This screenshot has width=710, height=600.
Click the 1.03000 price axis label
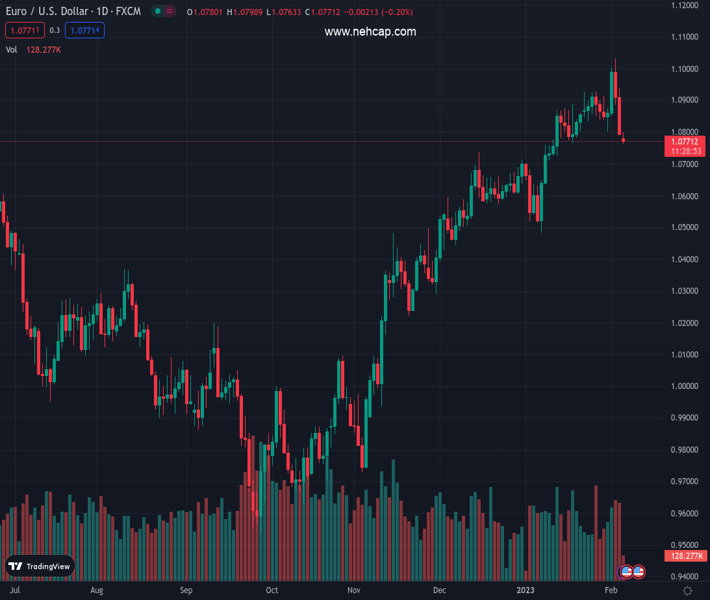coord(685,291)
